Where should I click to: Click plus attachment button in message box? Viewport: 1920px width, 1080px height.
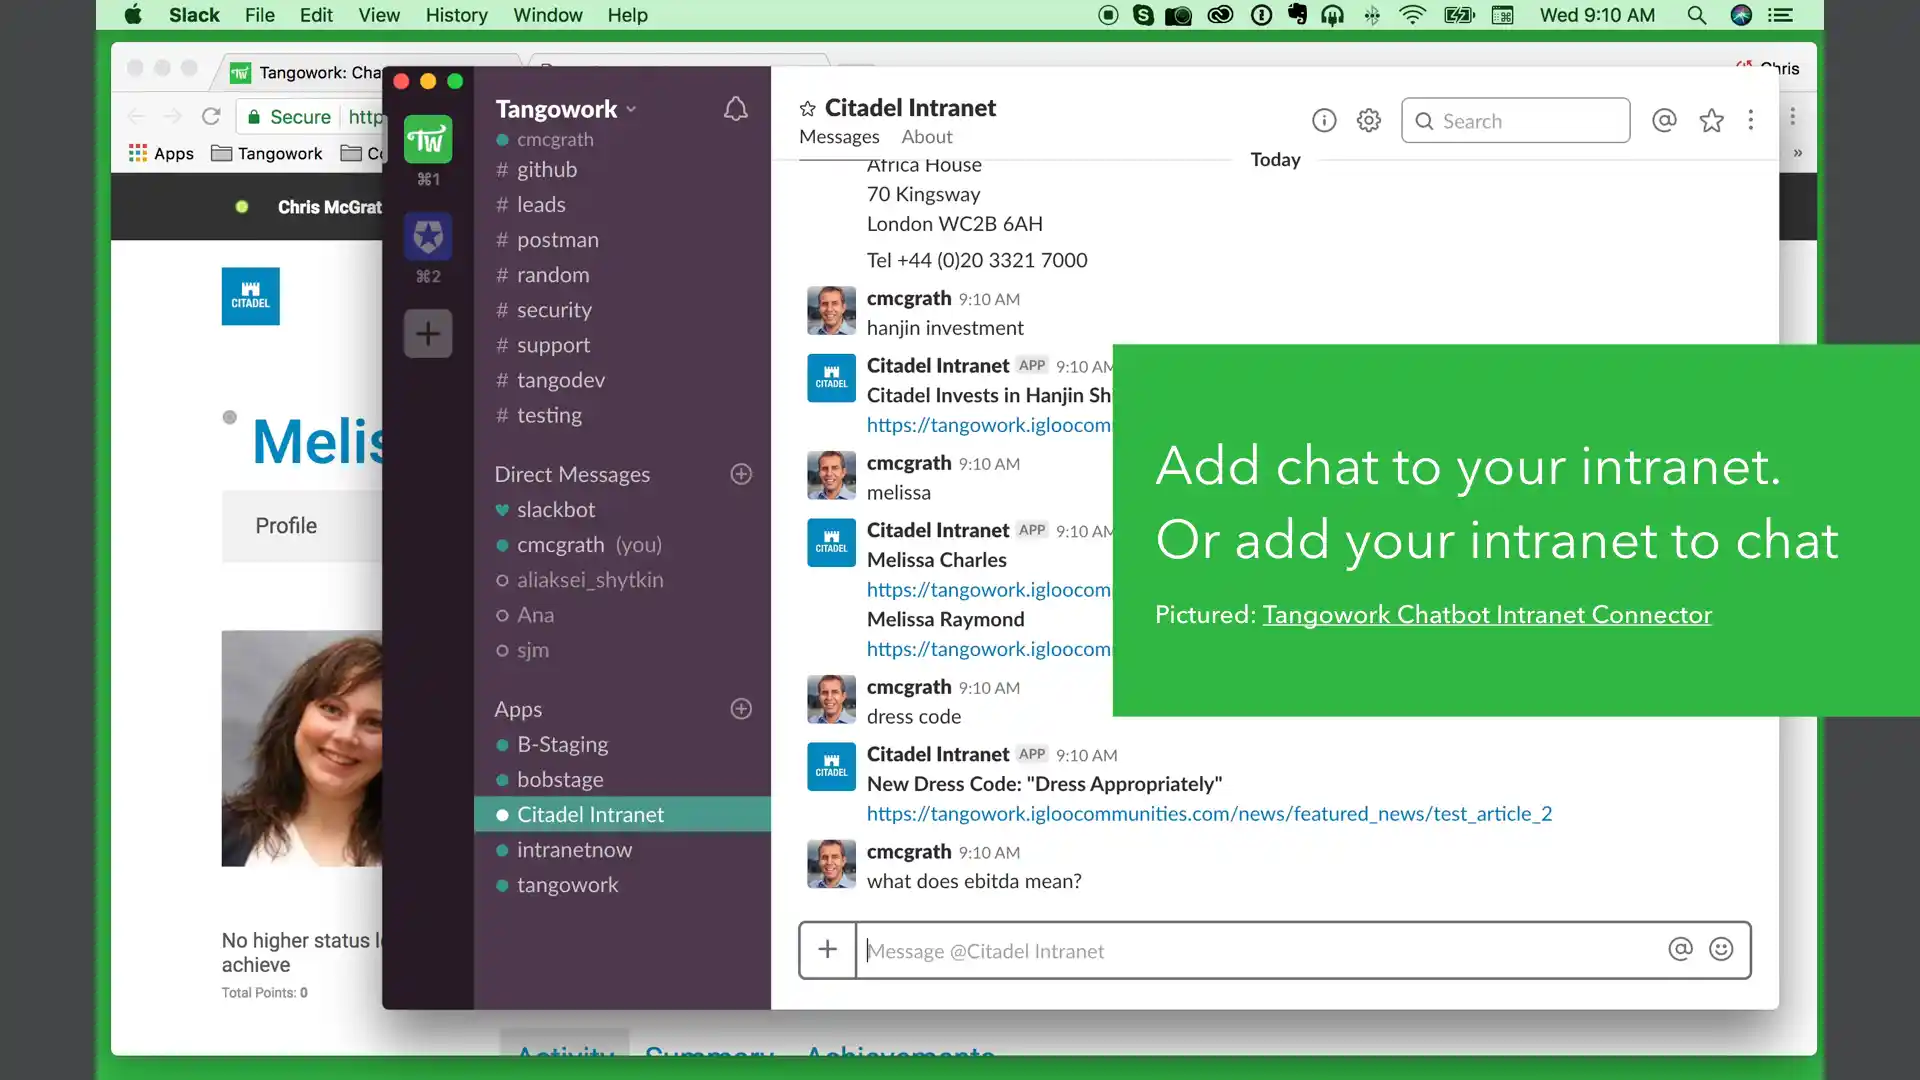tap(827, 949)
